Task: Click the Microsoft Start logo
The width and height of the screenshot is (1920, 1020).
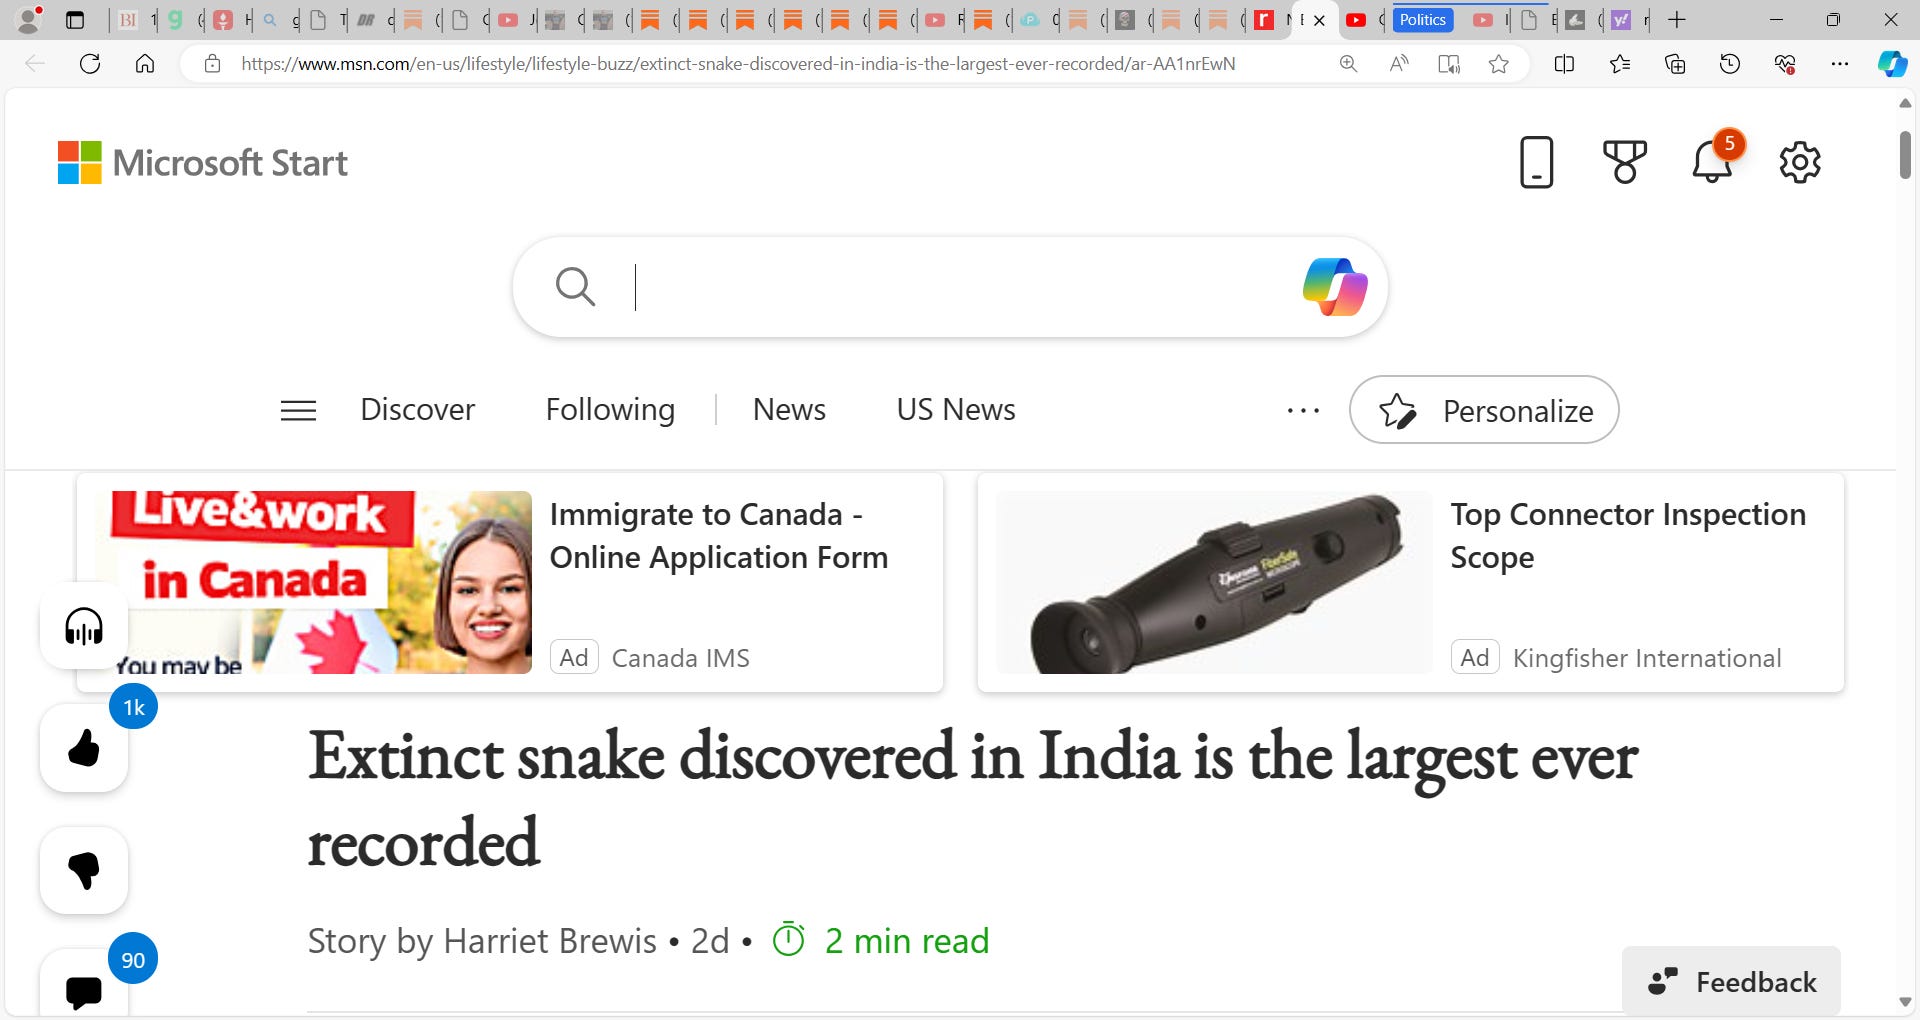Action: click(x=203, y=163)
